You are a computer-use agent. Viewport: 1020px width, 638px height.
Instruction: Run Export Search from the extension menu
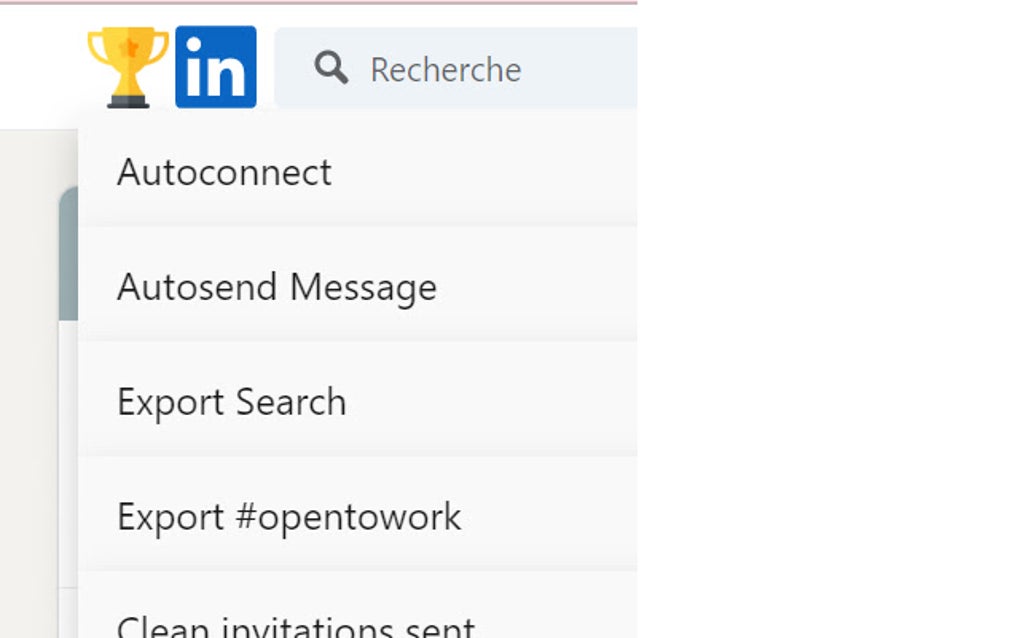tap(232, 403)
